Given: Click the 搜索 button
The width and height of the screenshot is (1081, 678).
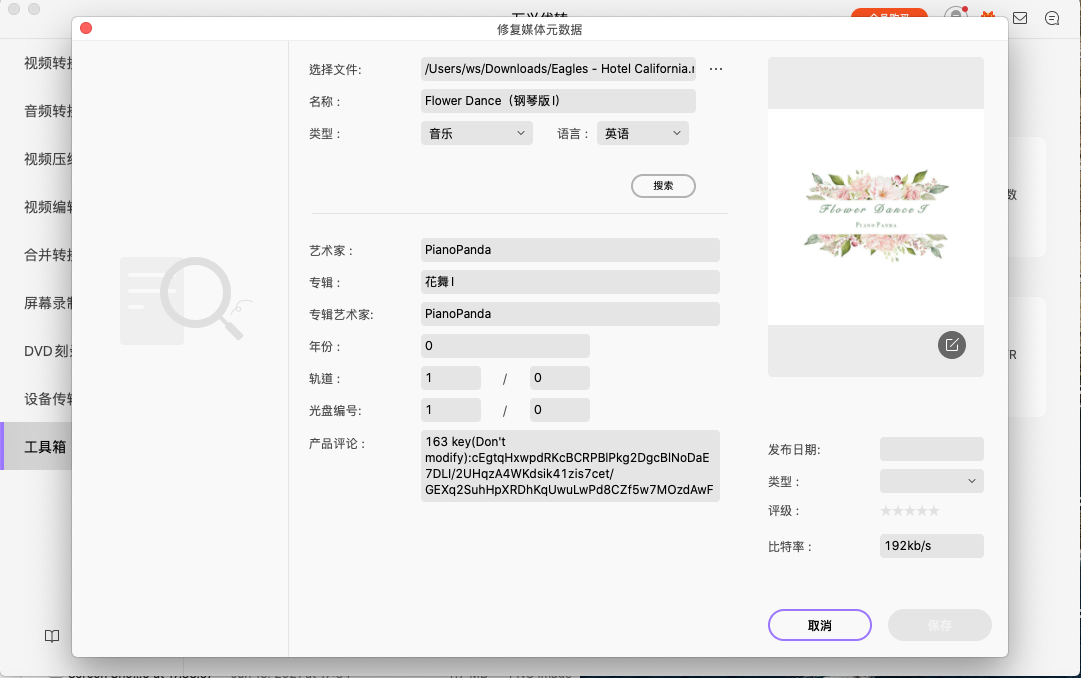Looking at the screenshot, I should (663, 186).
